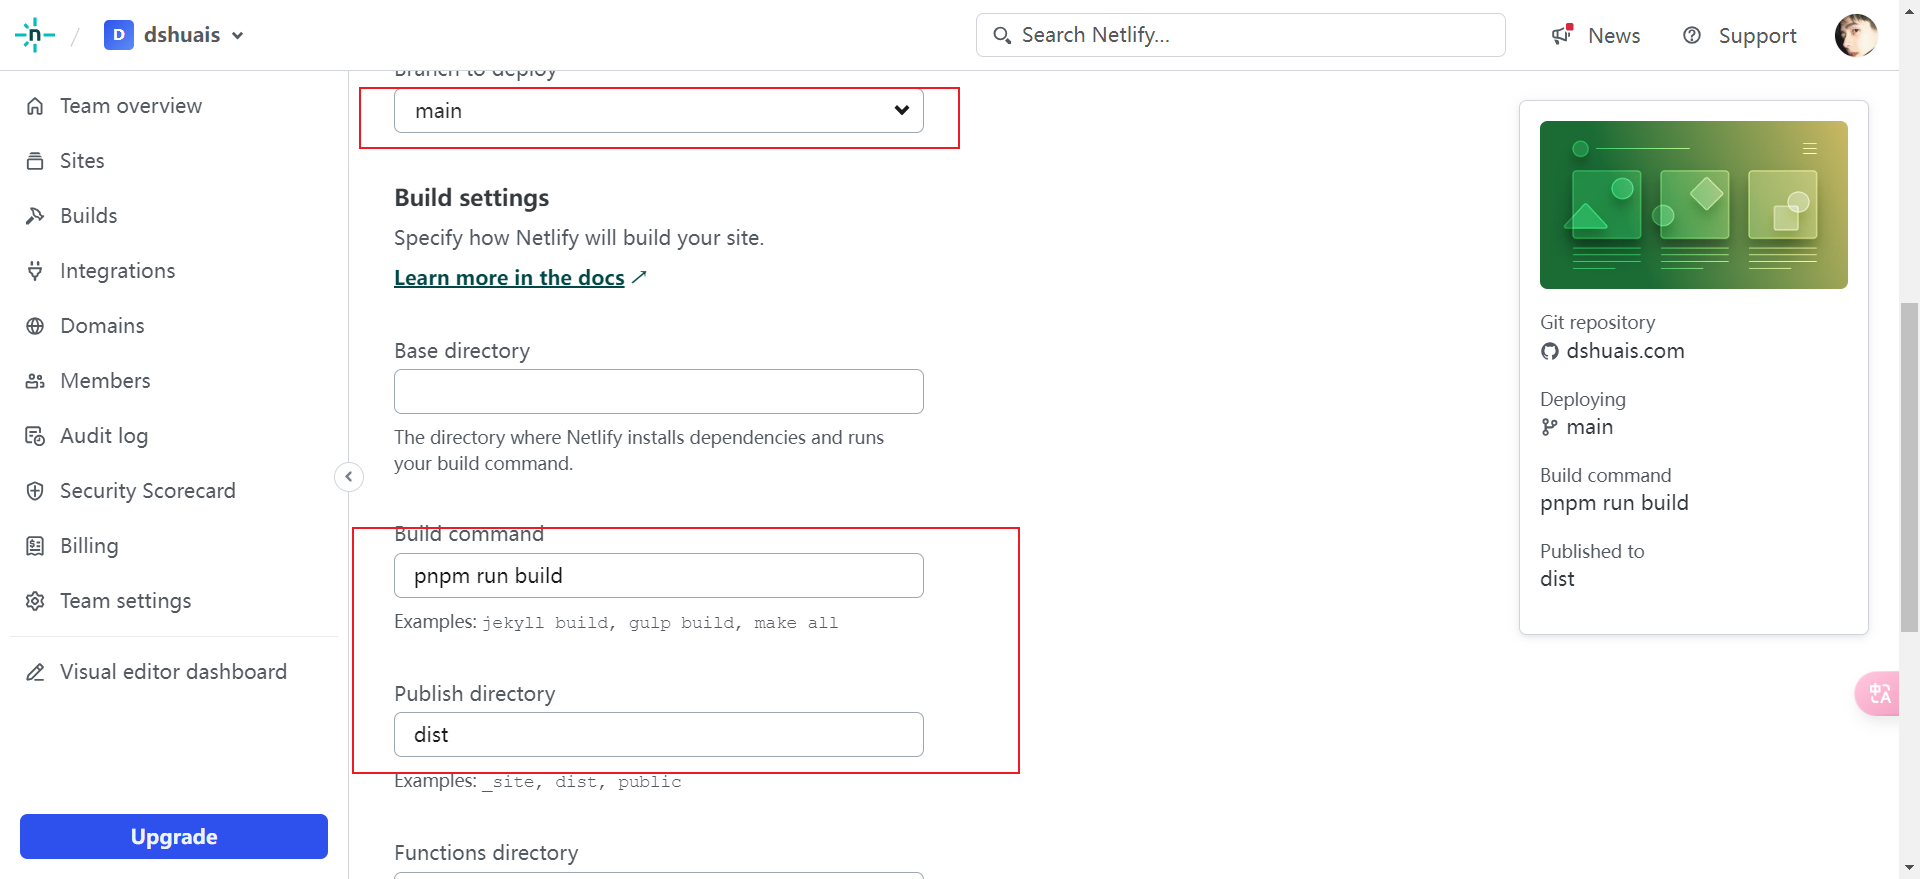Screen dimensions: 1920x879
Task: Collapse the sidebar with the chevron button
Action: pyautogui.click(x=349, y=477)
